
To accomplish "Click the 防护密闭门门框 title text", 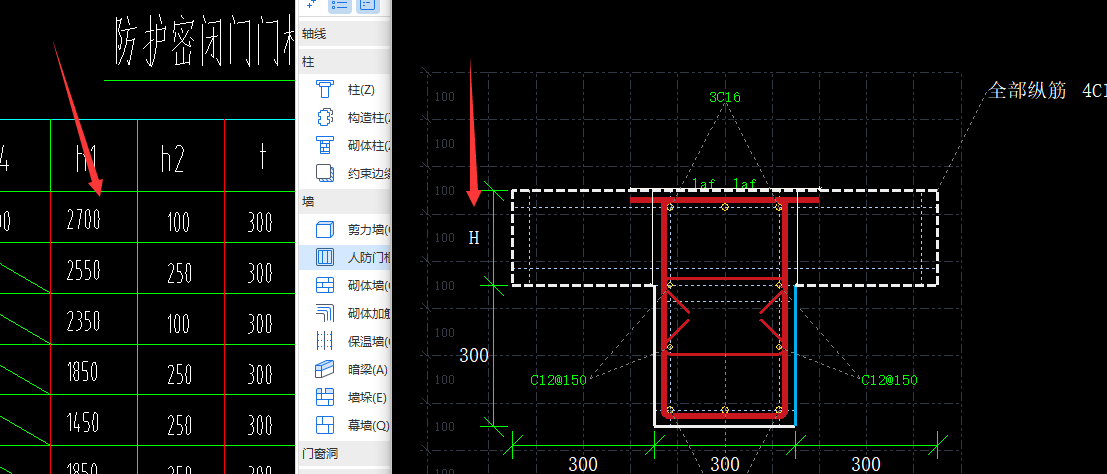I will (x=205, y=42).
